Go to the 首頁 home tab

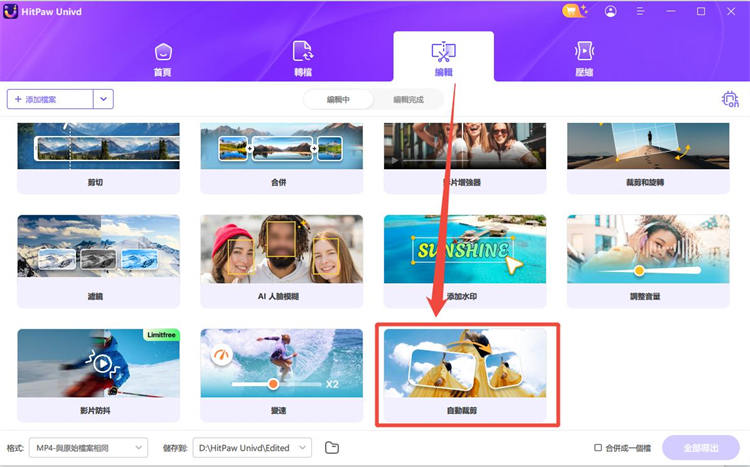pos(161,59)
